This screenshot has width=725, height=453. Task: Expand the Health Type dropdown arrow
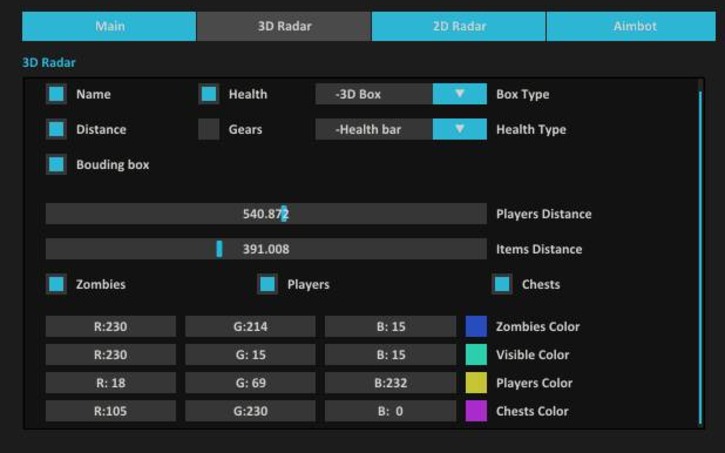point(460,129)
